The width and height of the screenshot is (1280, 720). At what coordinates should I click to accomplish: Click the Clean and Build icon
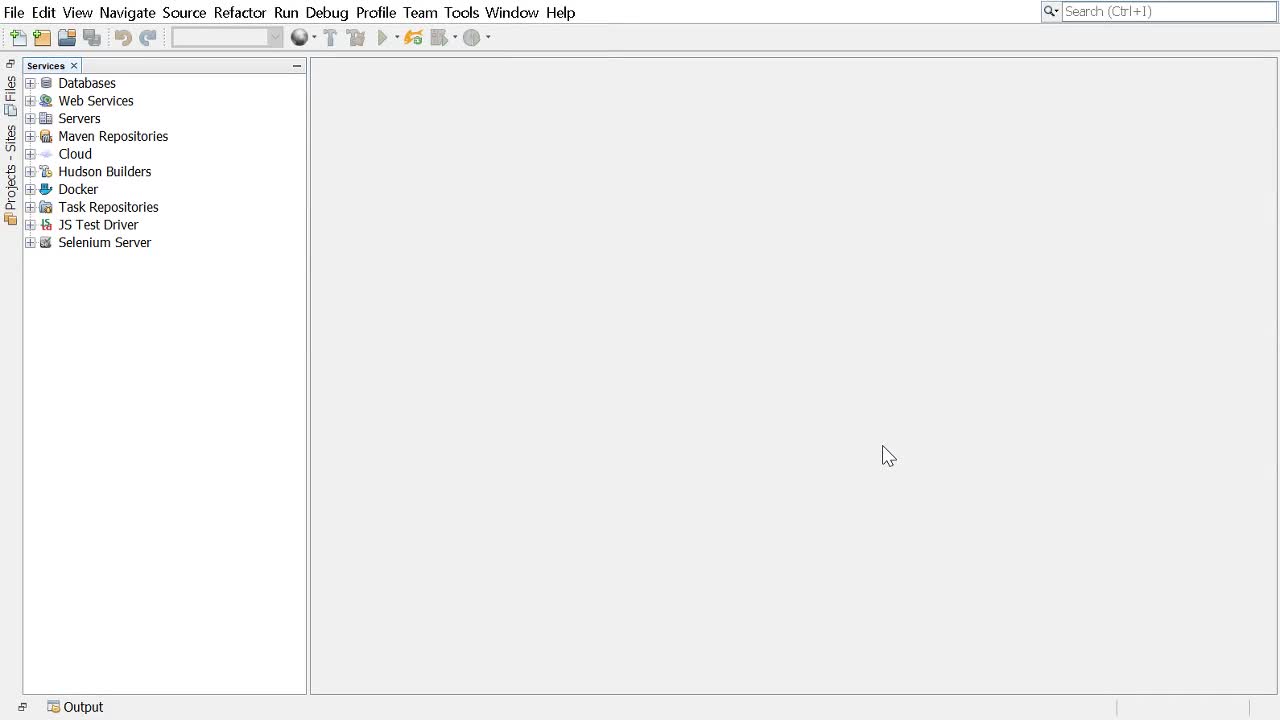tap(356, 37)
